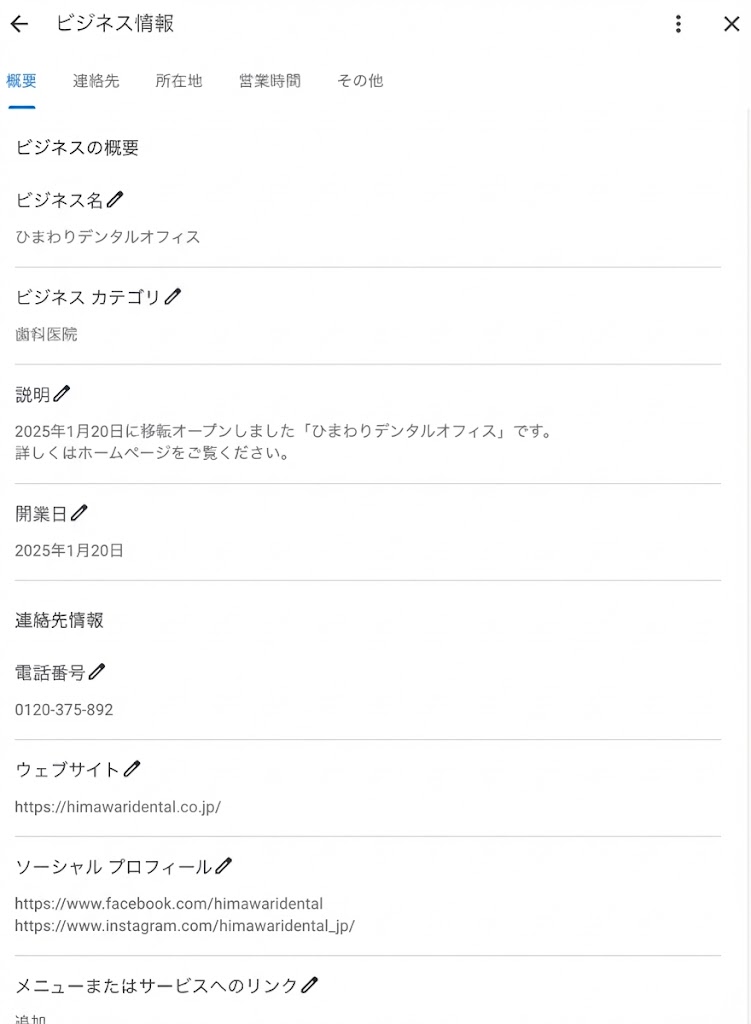Edit business name with pencil icon

tap(115, 200)
